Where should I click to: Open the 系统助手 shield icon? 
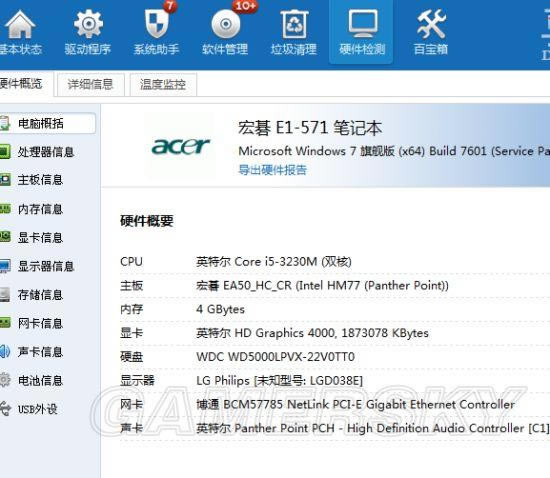tap(157, 24)
